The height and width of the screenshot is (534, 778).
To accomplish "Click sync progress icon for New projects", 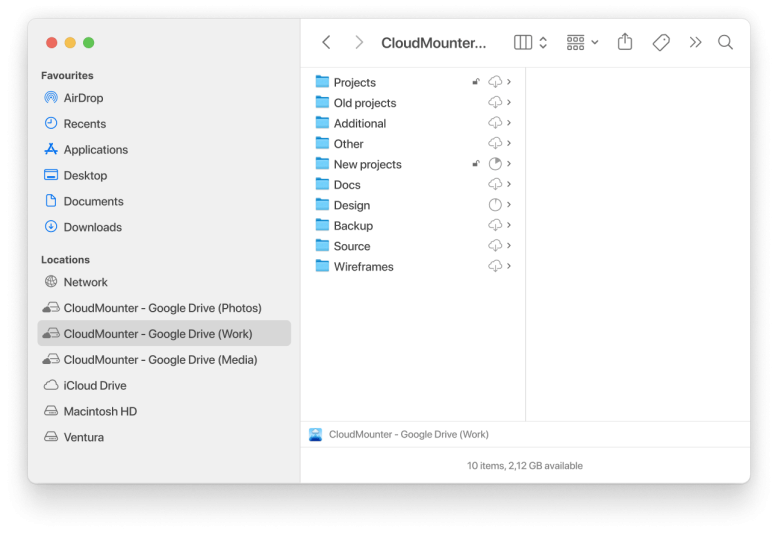I will (495, 163).
